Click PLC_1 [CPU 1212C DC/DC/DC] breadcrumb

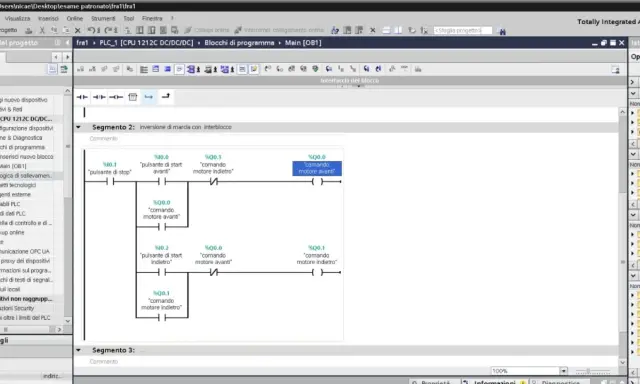coord(146,43)
